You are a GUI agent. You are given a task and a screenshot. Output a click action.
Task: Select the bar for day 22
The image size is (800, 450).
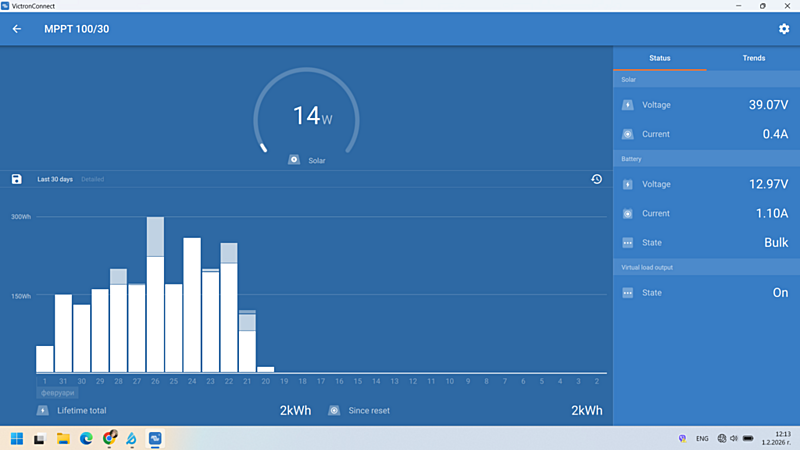229,308
